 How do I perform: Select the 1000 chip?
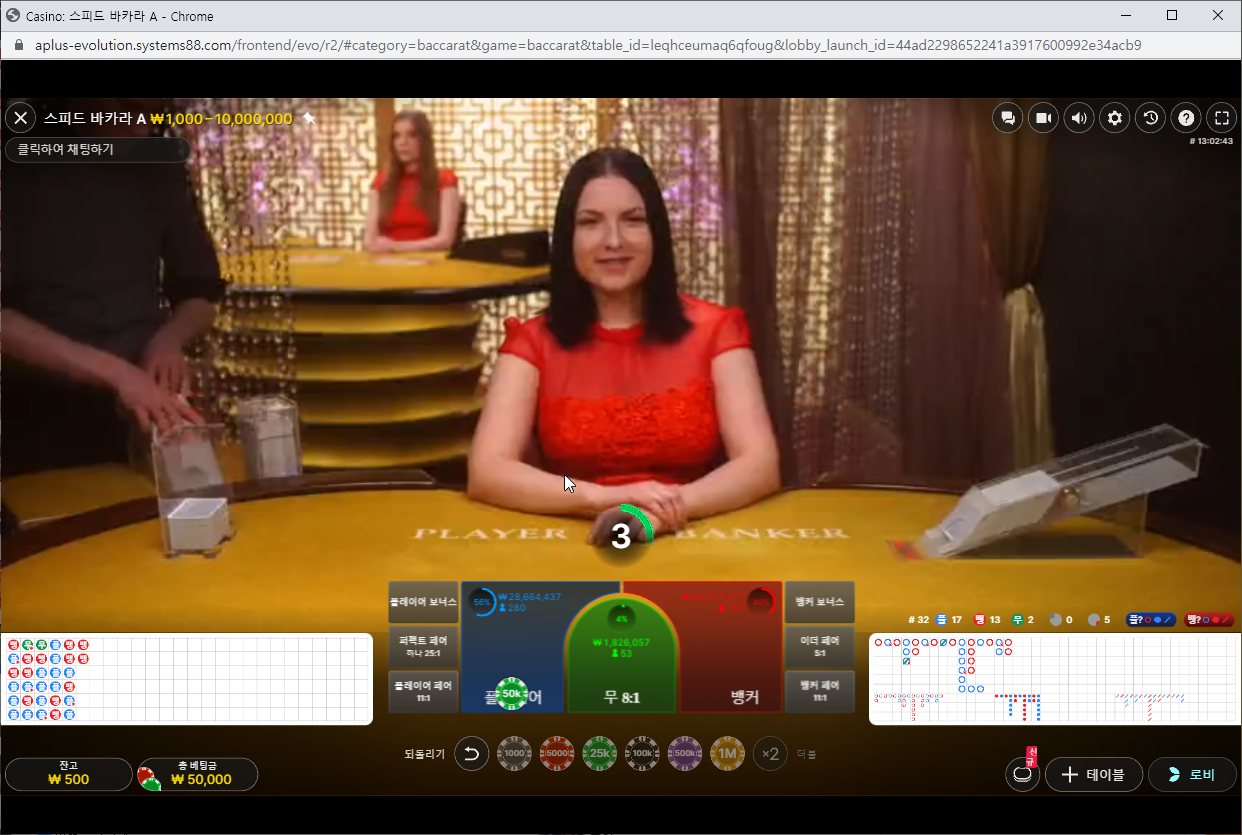pyautogui.click(x=514, y=754)
